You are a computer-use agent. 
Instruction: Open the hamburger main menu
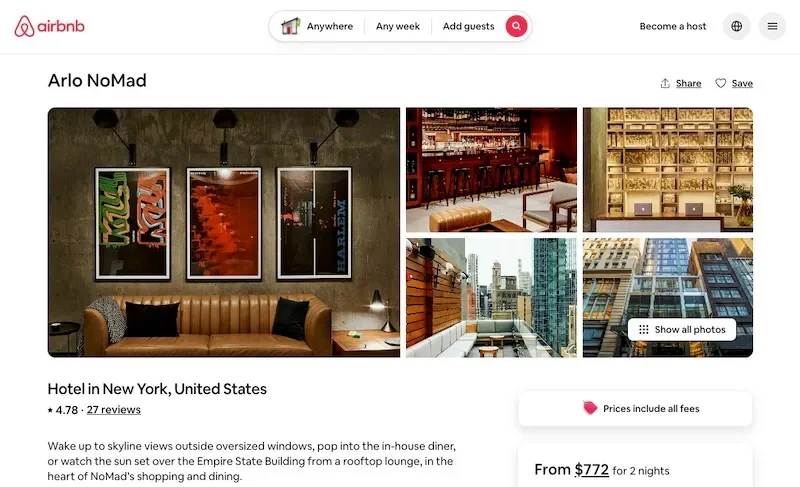pos(772,26)
